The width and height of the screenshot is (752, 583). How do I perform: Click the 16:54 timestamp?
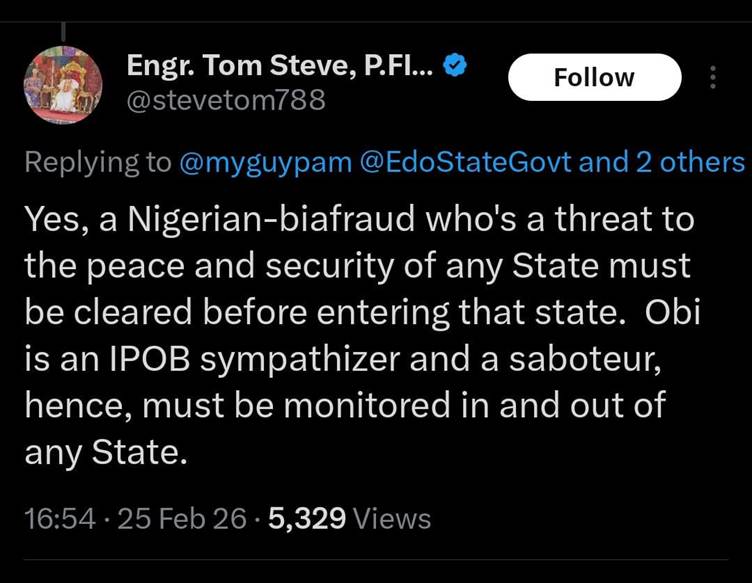60,518
